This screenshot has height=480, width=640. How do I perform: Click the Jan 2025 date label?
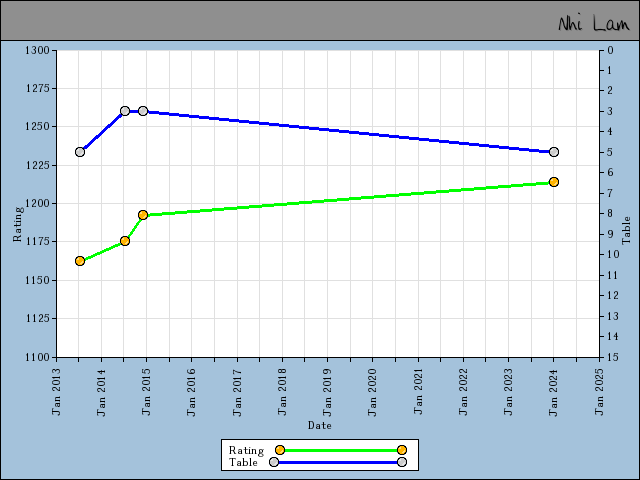click(x=599, y=392)
